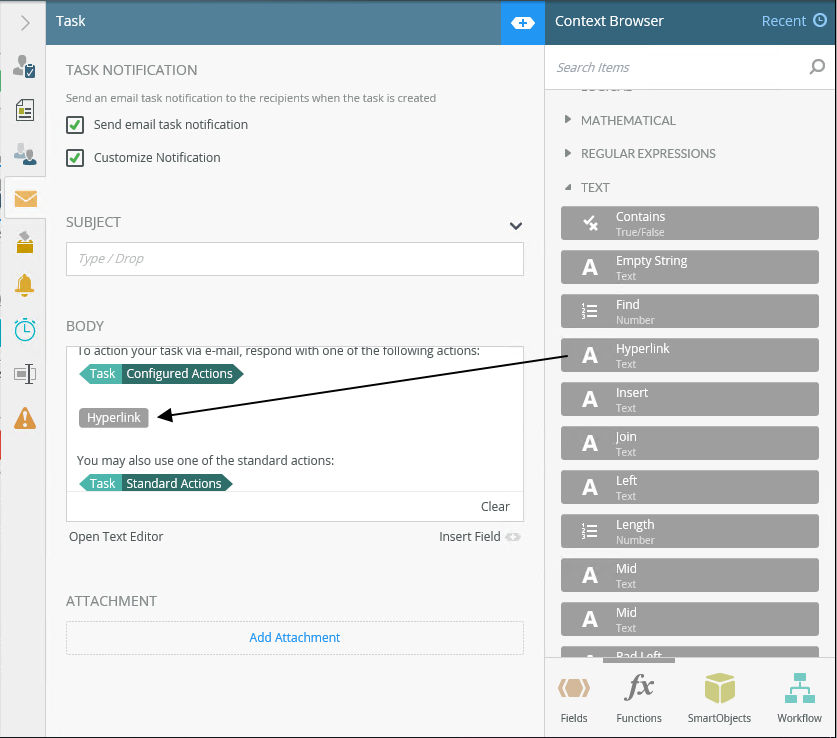Click Insert Field below the body

click(x=479, y=536)
